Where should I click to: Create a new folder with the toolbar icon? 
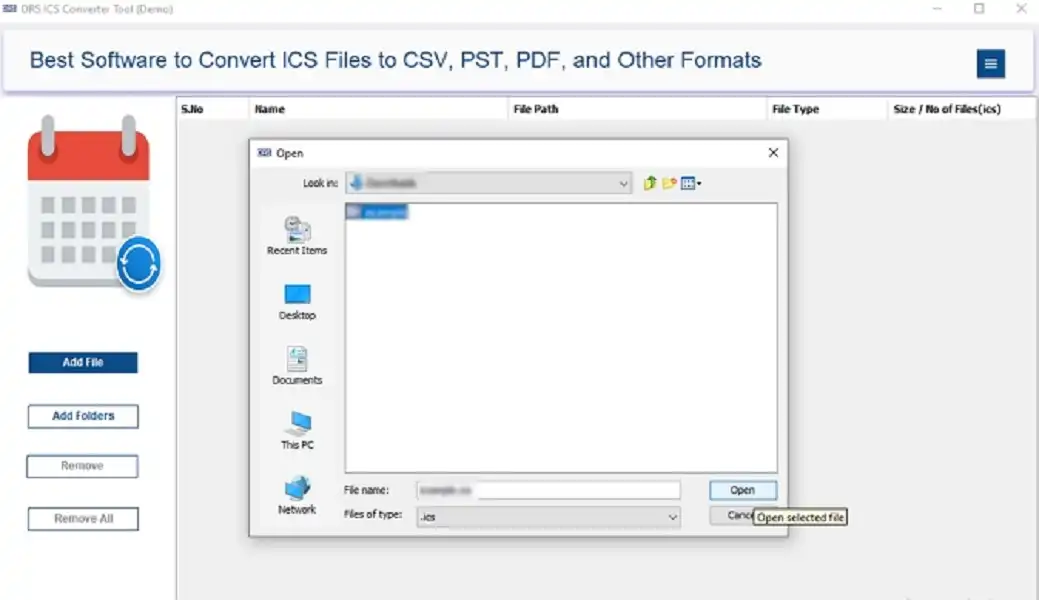coord(669,183)
